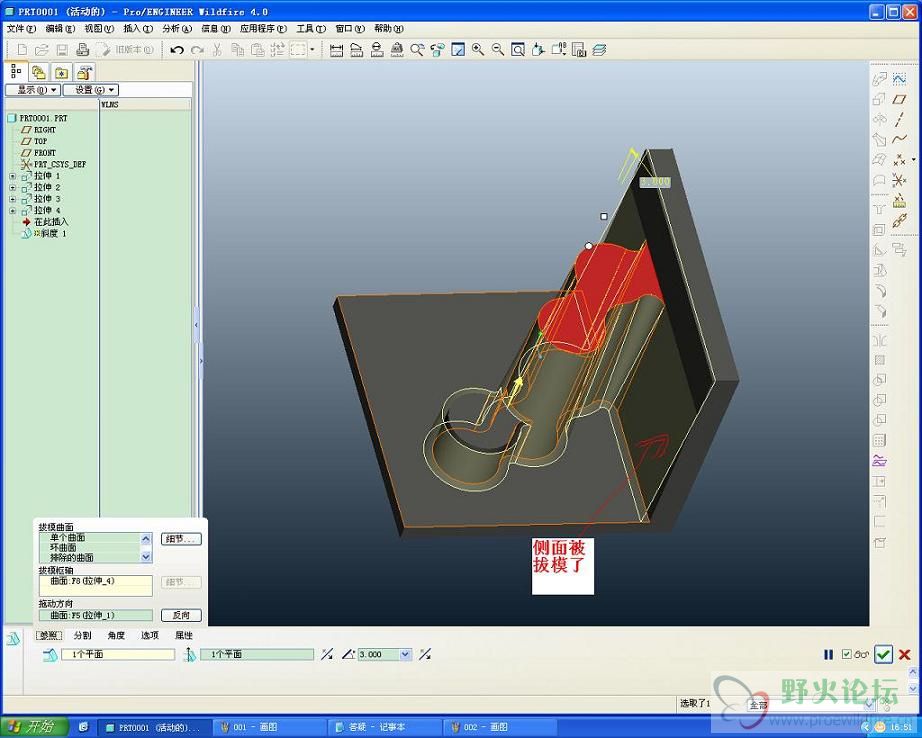Screen dimensions: 922x738
Task: Open the Model Tree tab icon
Action: point(16,72)
